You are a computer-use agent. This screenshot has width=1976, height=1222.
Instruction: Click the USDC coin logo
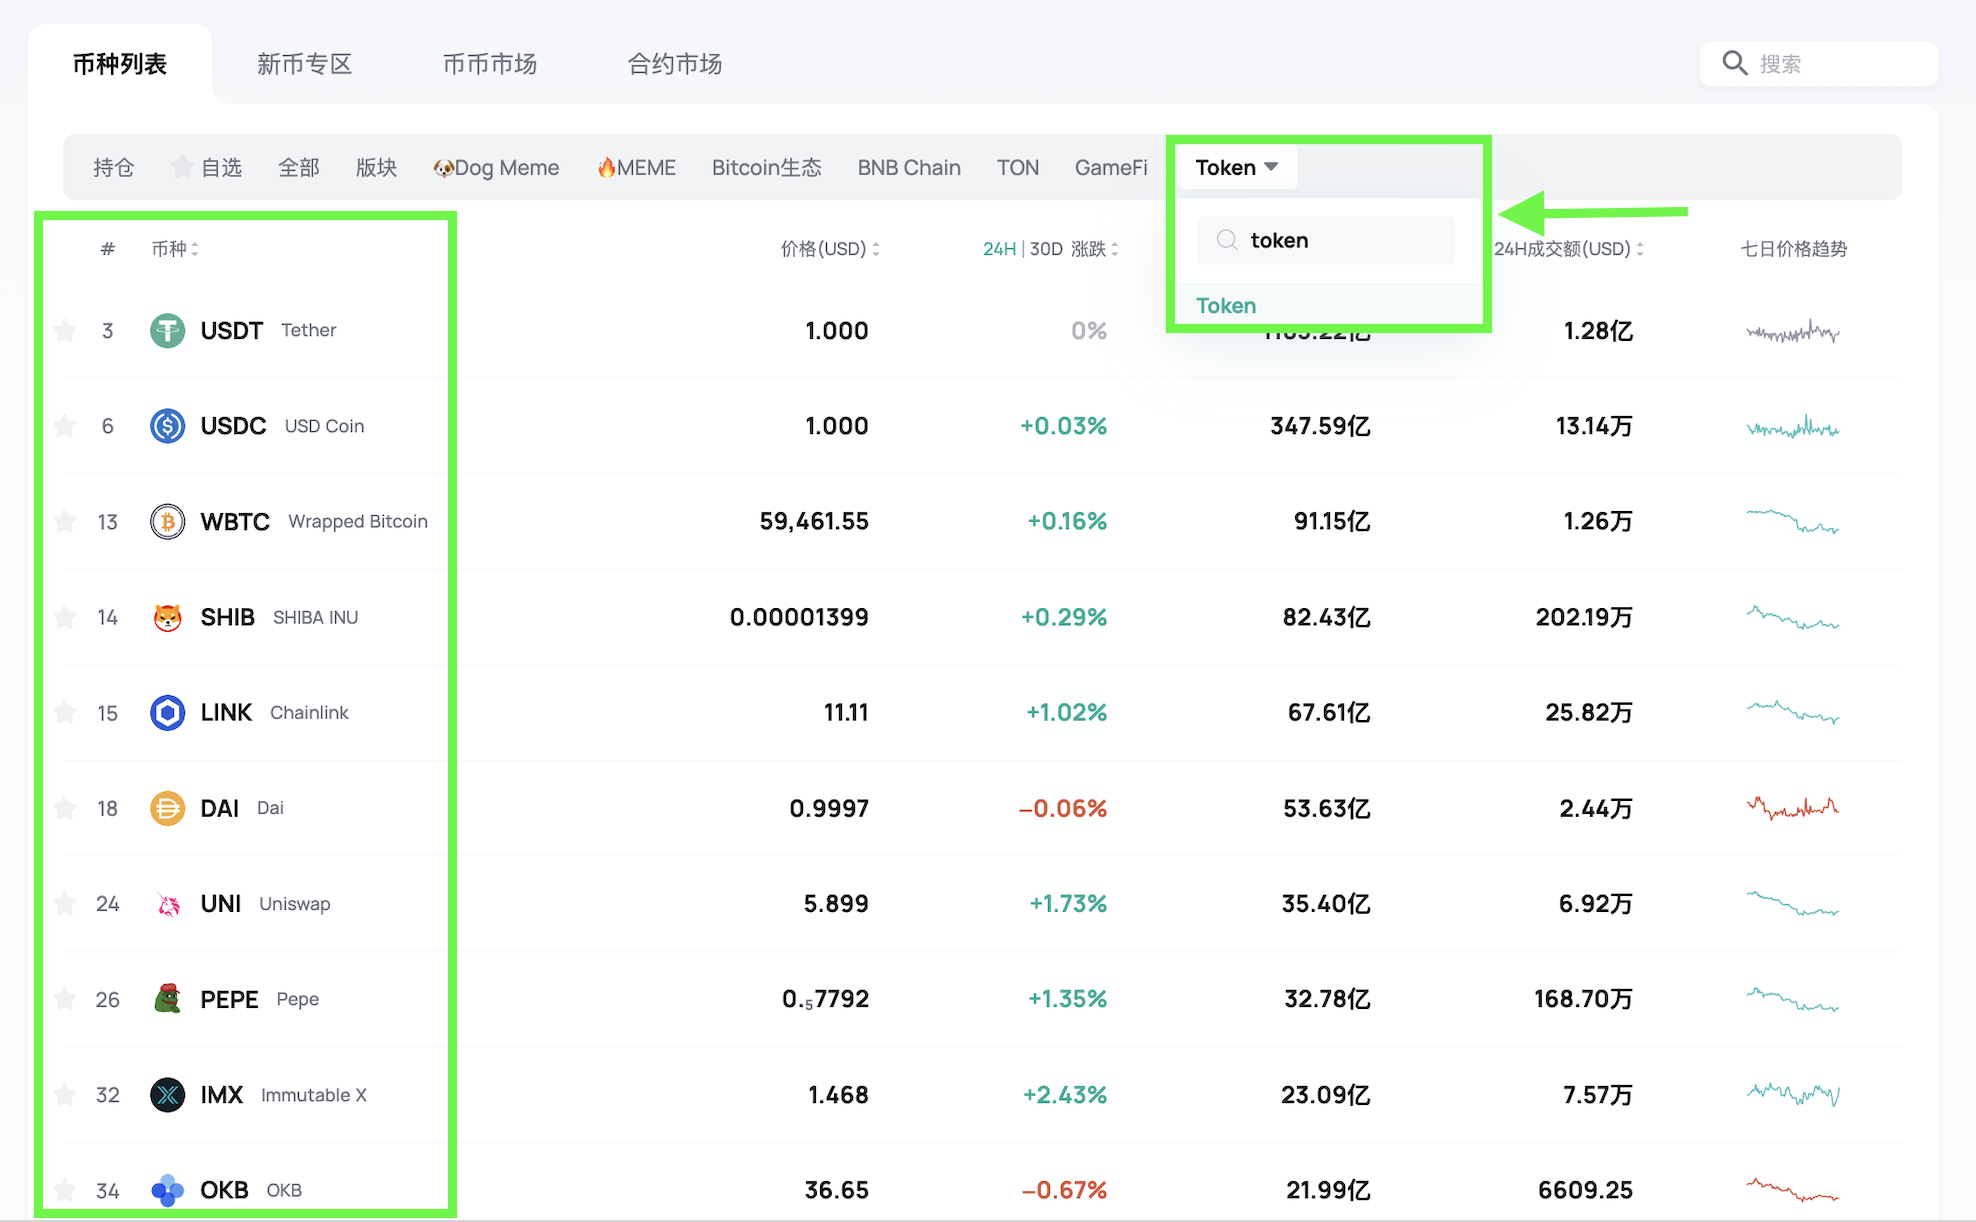click(x=167, y=426)
